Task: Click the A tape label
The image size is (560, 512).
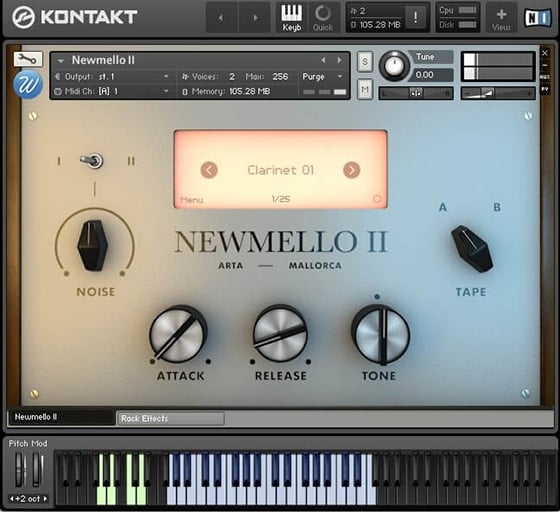Action: click(x=443, y=207)
